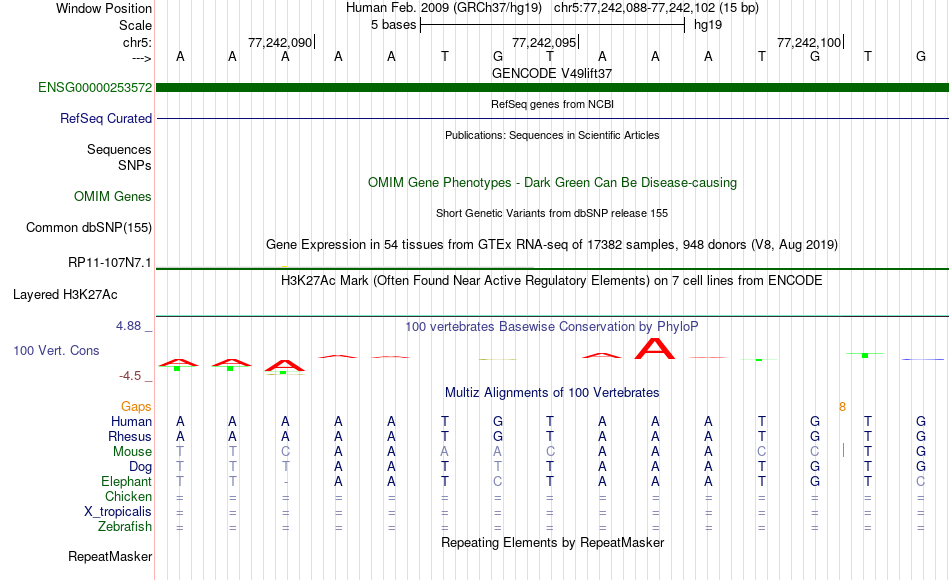
Task: Click Basewise Conservation by PhyloP title
Action: (x=552, y=326)
